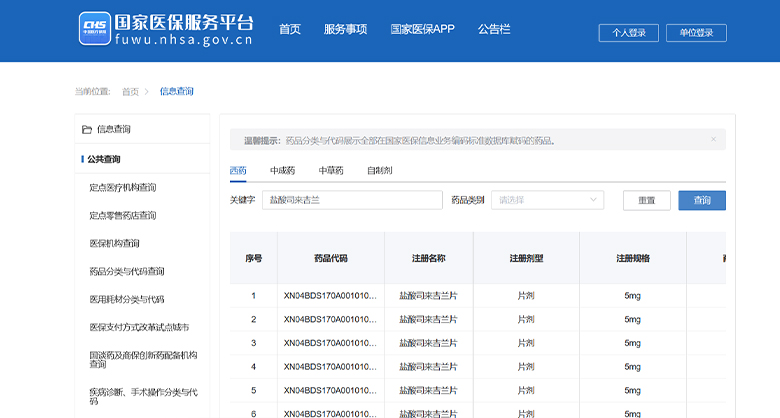Click the 关键字 keyword input field
The height and width of the screenshot is (418, 780).
point(352,200)
